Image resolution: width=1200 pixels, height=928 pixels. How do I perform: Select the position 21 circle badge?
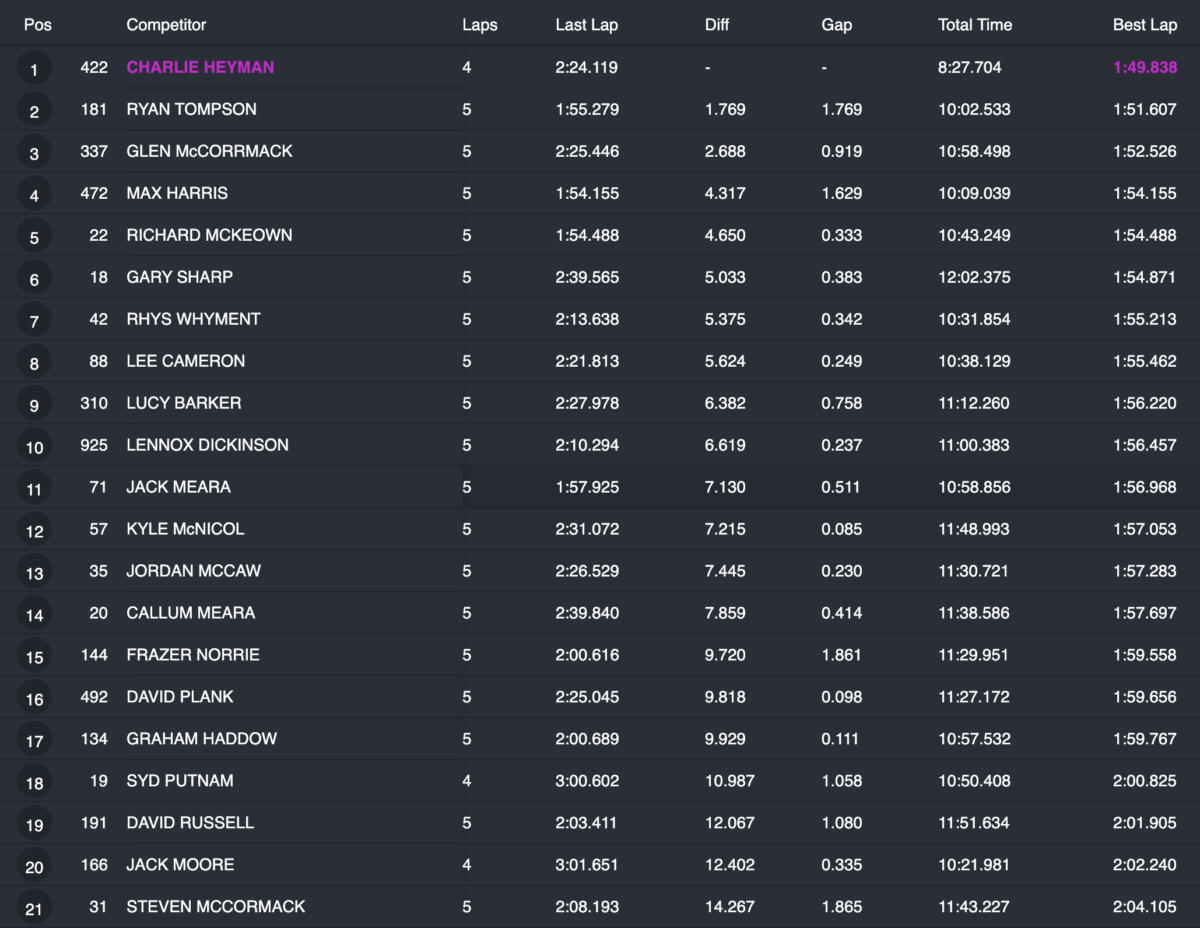pyautogui.click(x=34, y=909)
